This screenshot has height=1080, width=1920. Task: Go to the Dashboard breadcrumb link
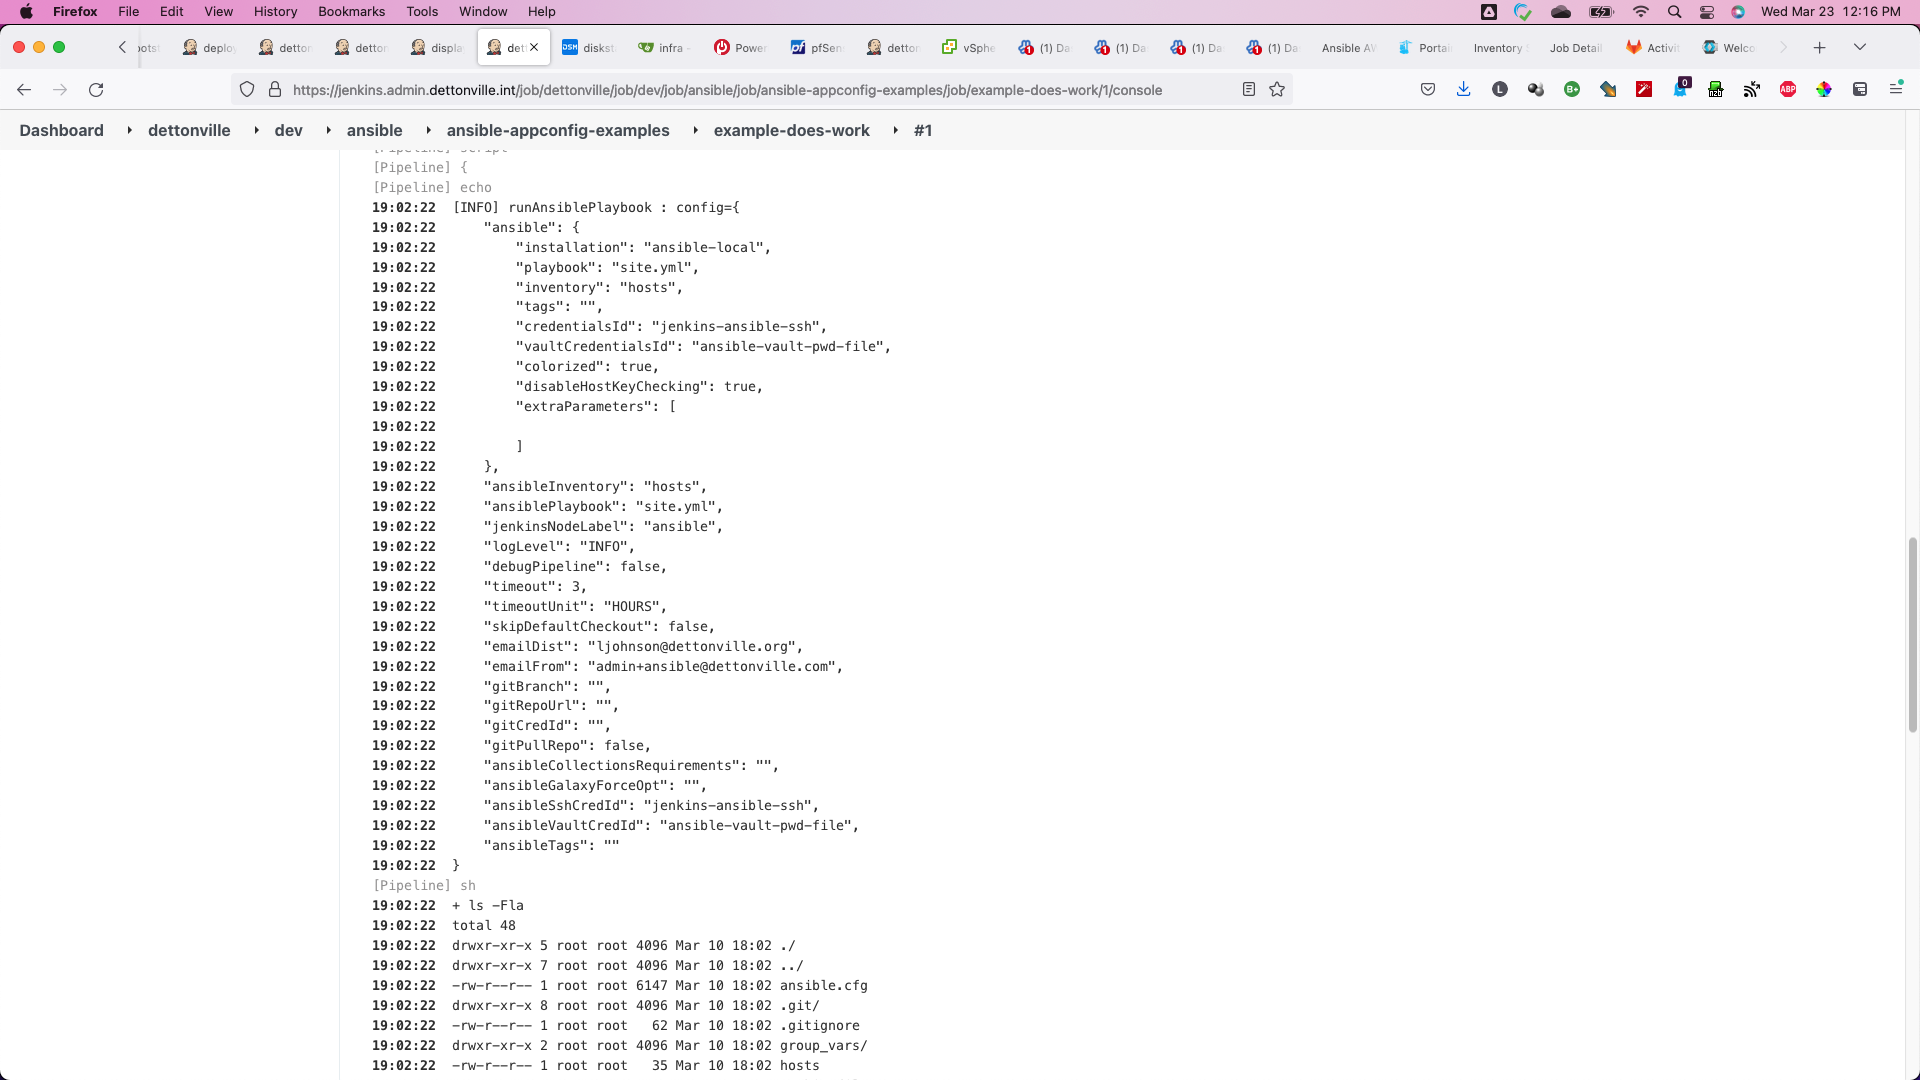(x=61, y=130)
